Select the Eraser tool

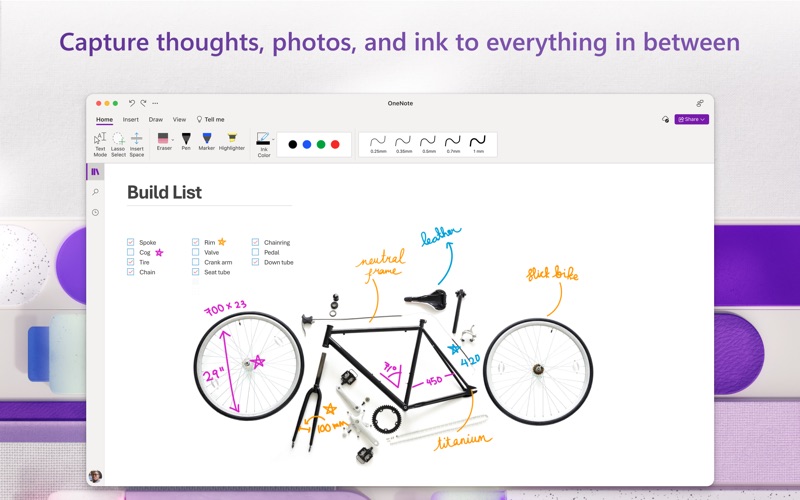click(163, 141)
